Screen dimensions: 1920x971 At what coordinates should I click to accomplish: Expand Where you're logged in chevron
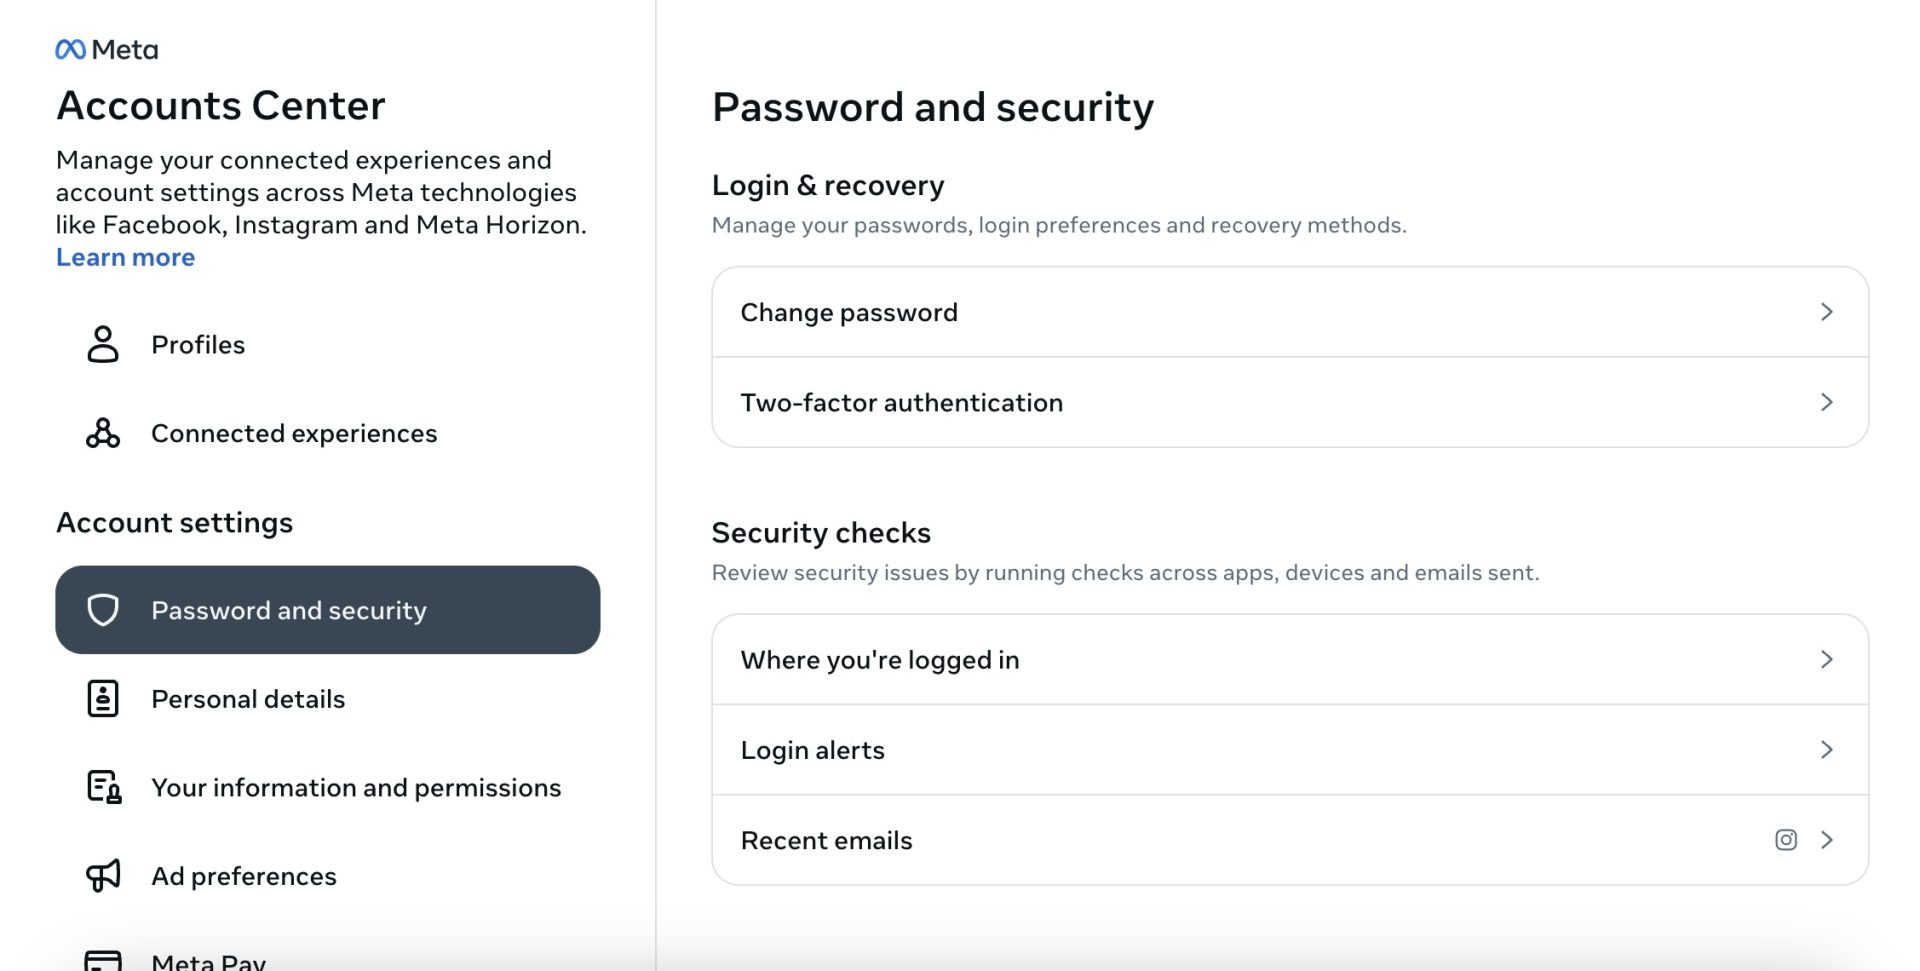coord(1827,659)
